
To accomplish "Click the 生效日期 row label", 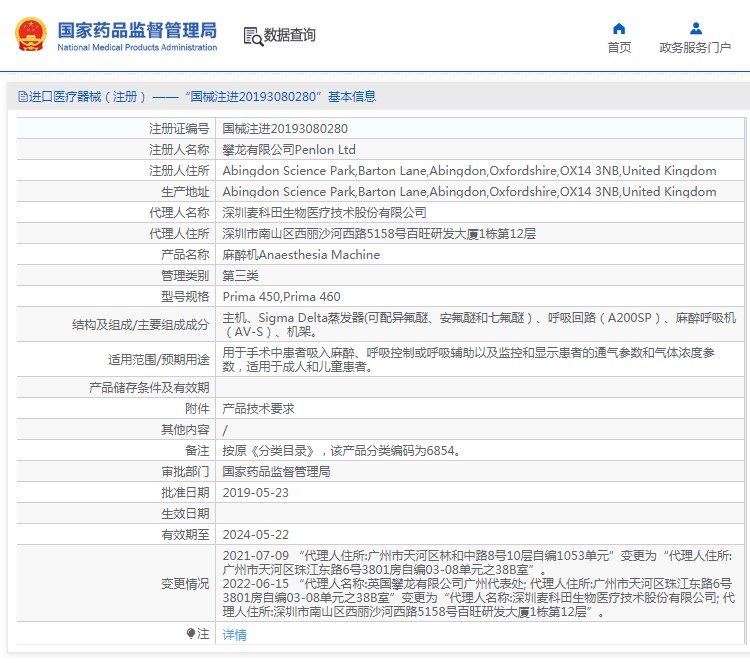I will pos(185,514).
